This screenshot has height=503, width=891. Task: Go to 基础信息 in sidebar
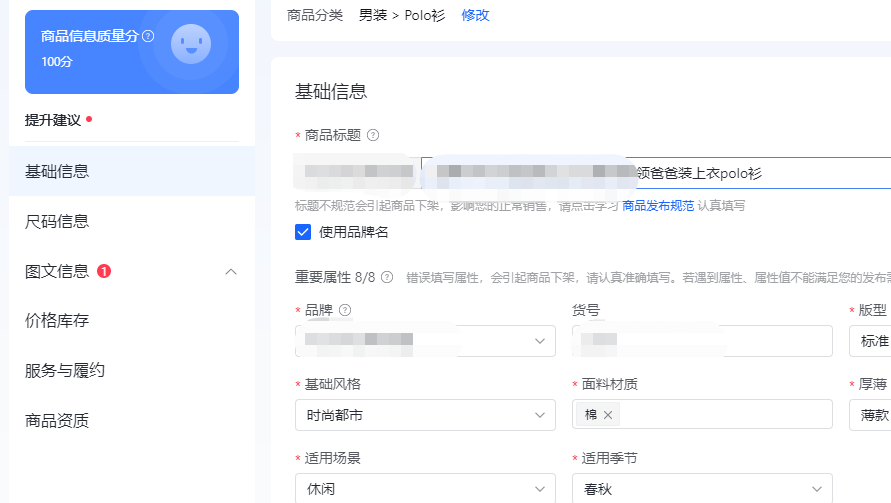coord(132,171)
